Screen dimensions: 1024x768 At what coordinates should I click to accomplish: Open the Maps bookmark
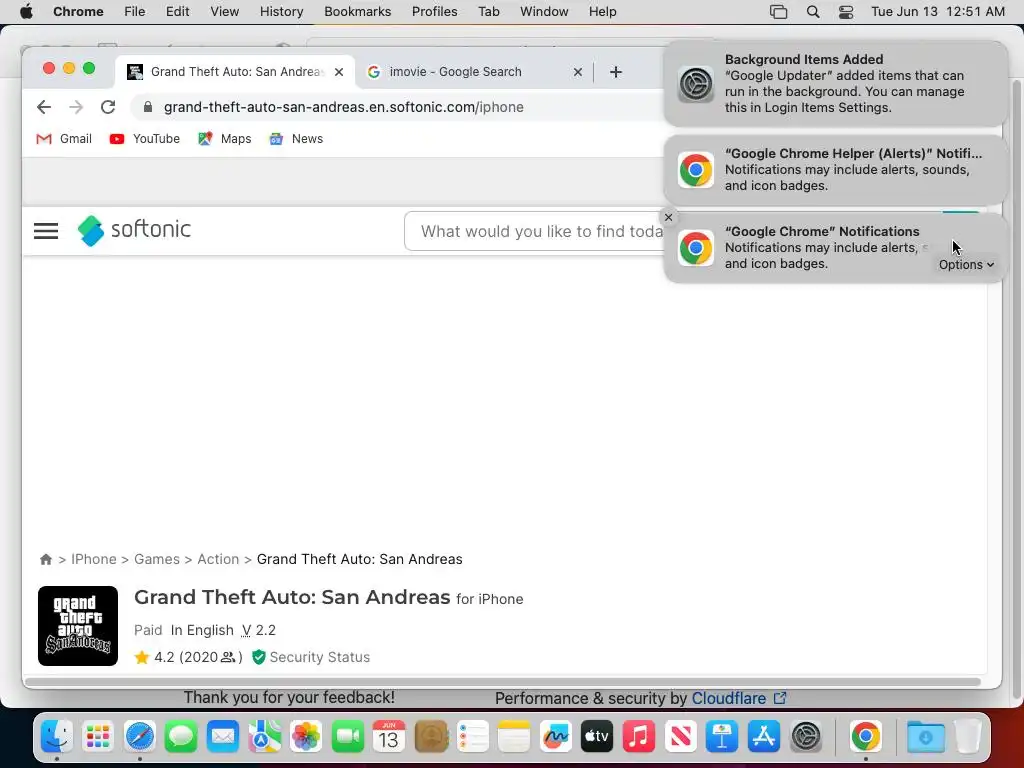point(225,139)
